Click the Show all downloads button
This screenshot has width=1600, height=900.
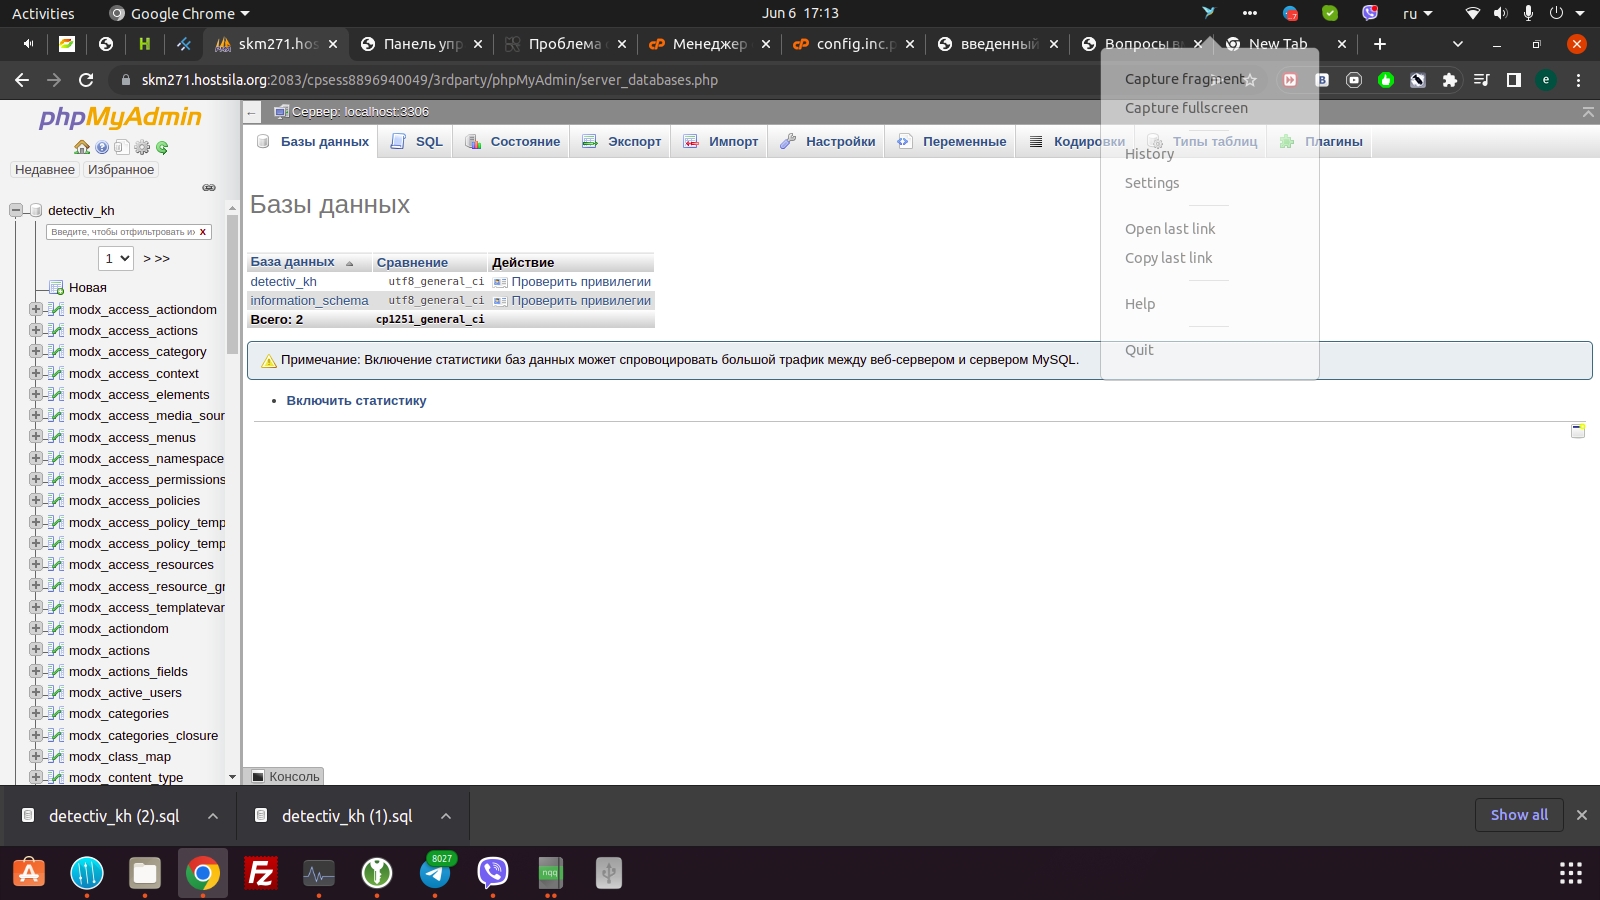1519,815
